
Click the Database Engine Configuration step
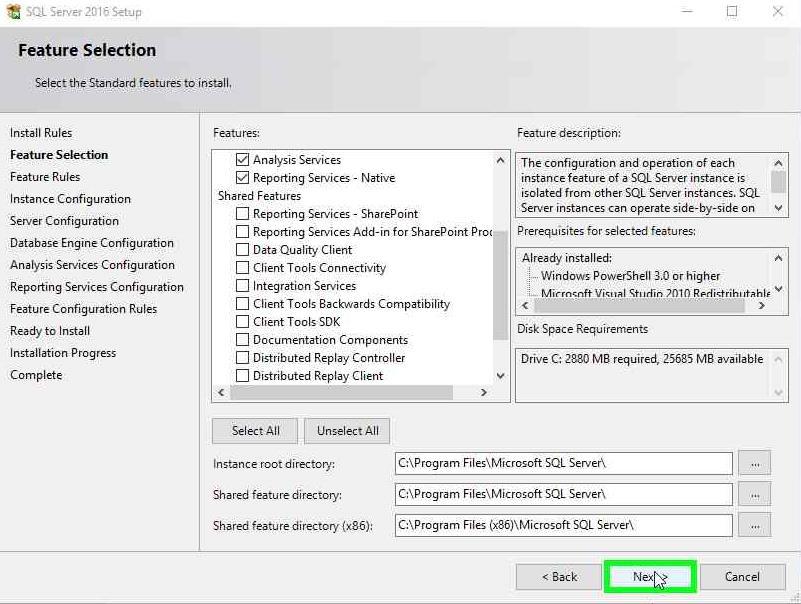(x=92, y=243)
